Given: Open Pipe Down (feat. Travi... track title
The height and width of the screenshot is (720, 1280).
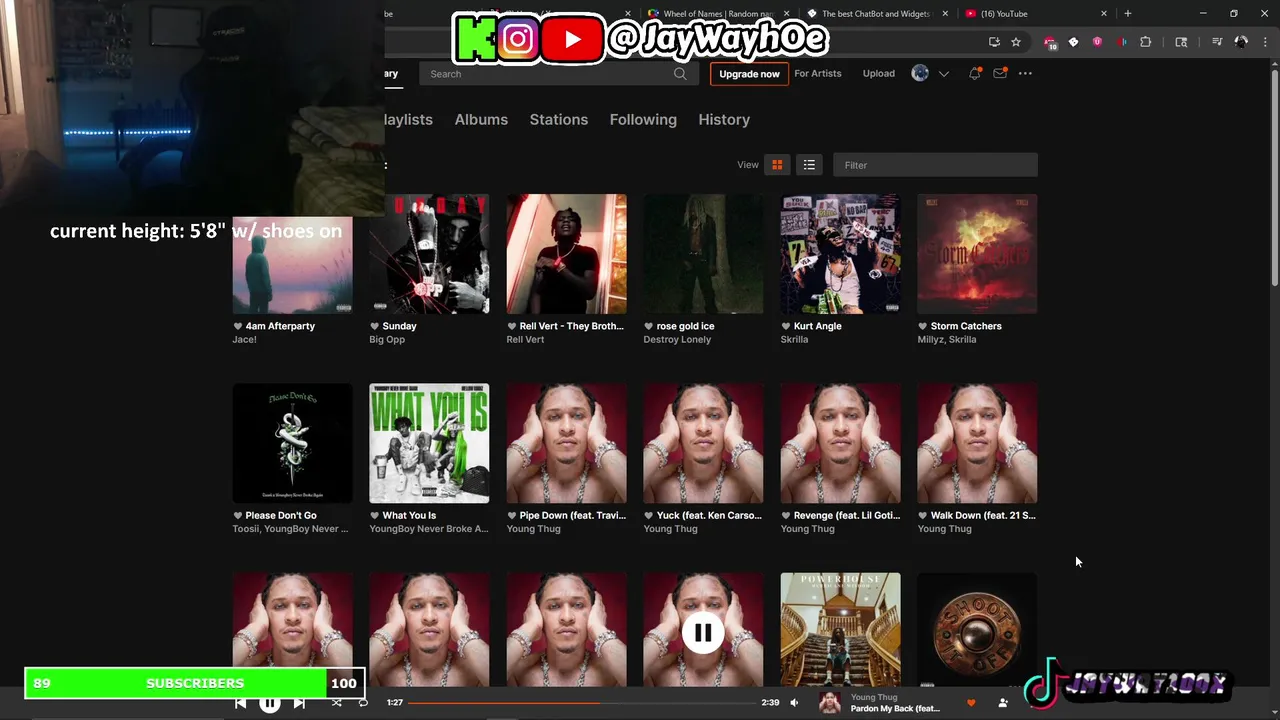Looking at the screenshot, I should pyautogui.click(x=573, y=516).
